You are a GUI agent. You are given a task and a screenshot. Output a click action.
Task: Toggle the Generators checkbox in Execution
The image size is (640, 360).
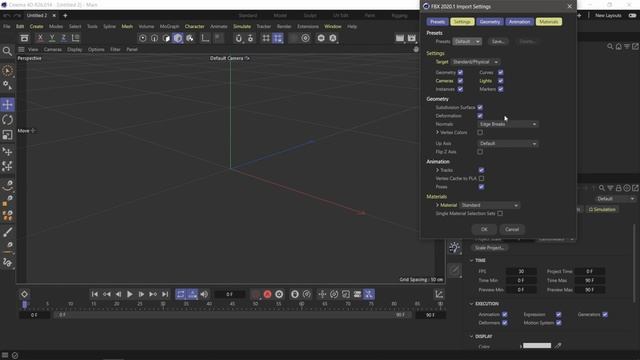click(x=605, y=314)
